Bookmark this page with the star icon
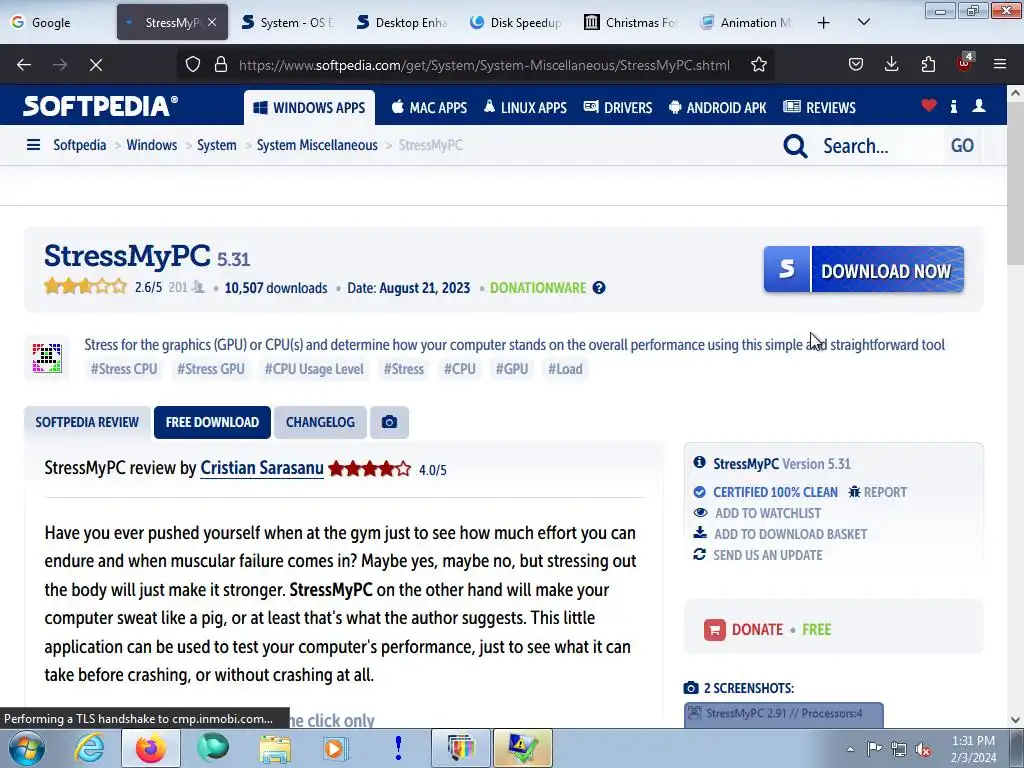This screenshot has height=768, width=1024. pyautogui.click(x=758, y=65)
